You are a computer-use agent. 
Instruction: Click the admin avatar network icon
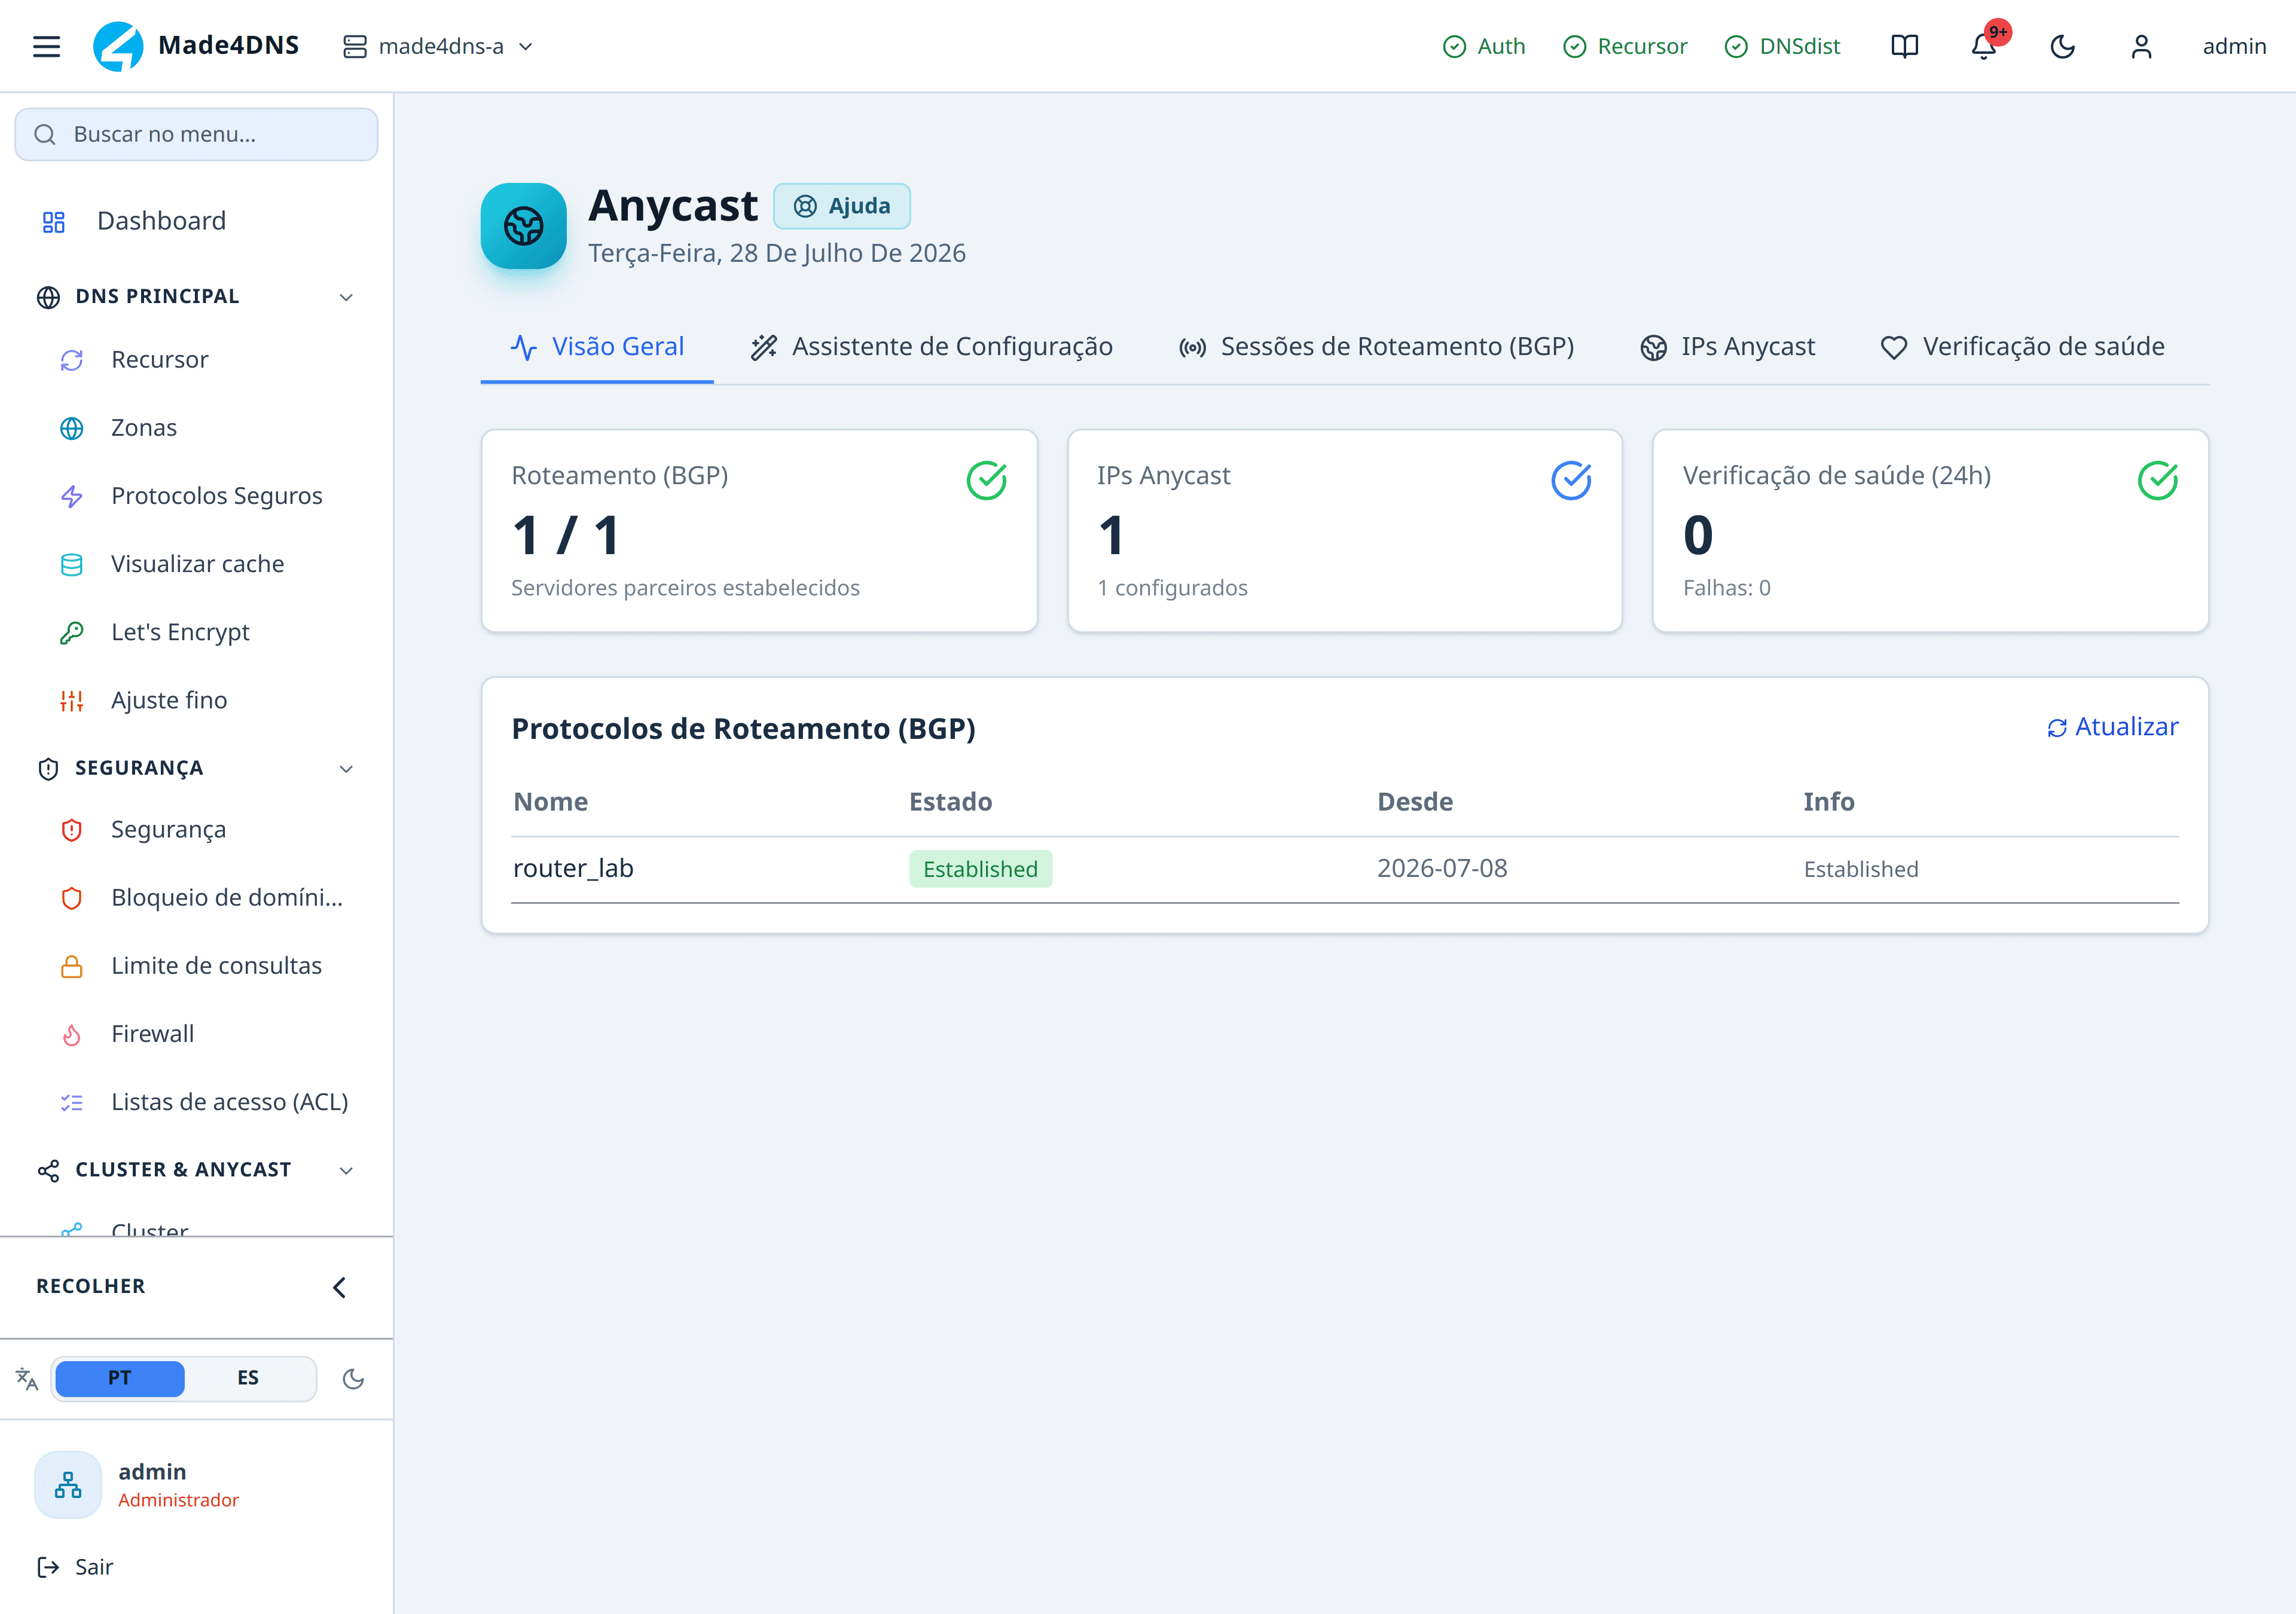pos(68,1485)
